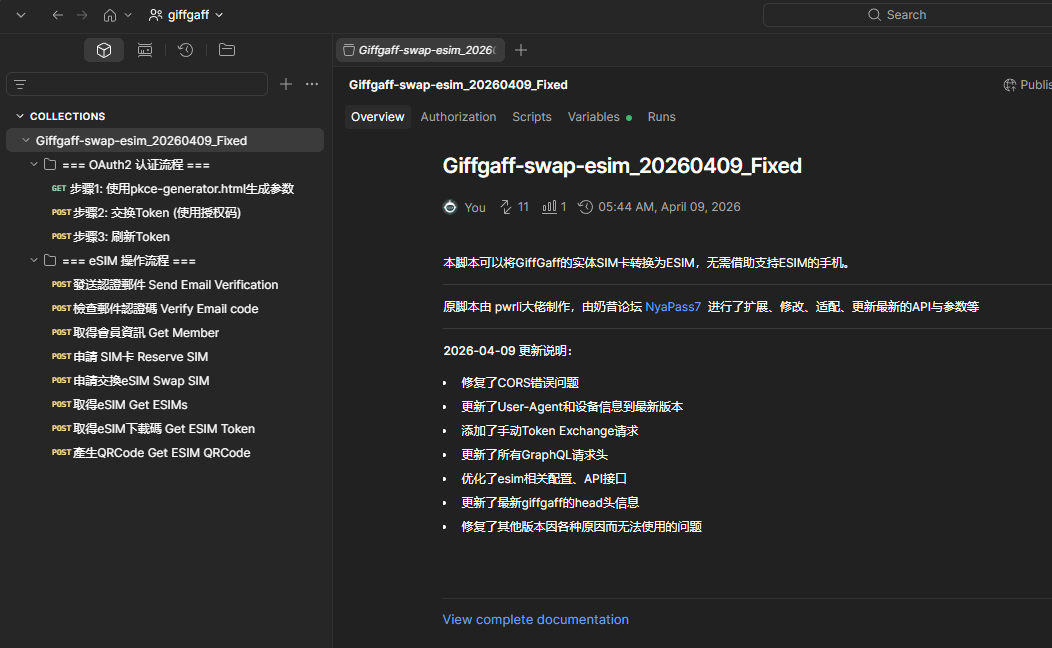Collapse the OAuth2 认证流程 folder

[x=34, y=164]
